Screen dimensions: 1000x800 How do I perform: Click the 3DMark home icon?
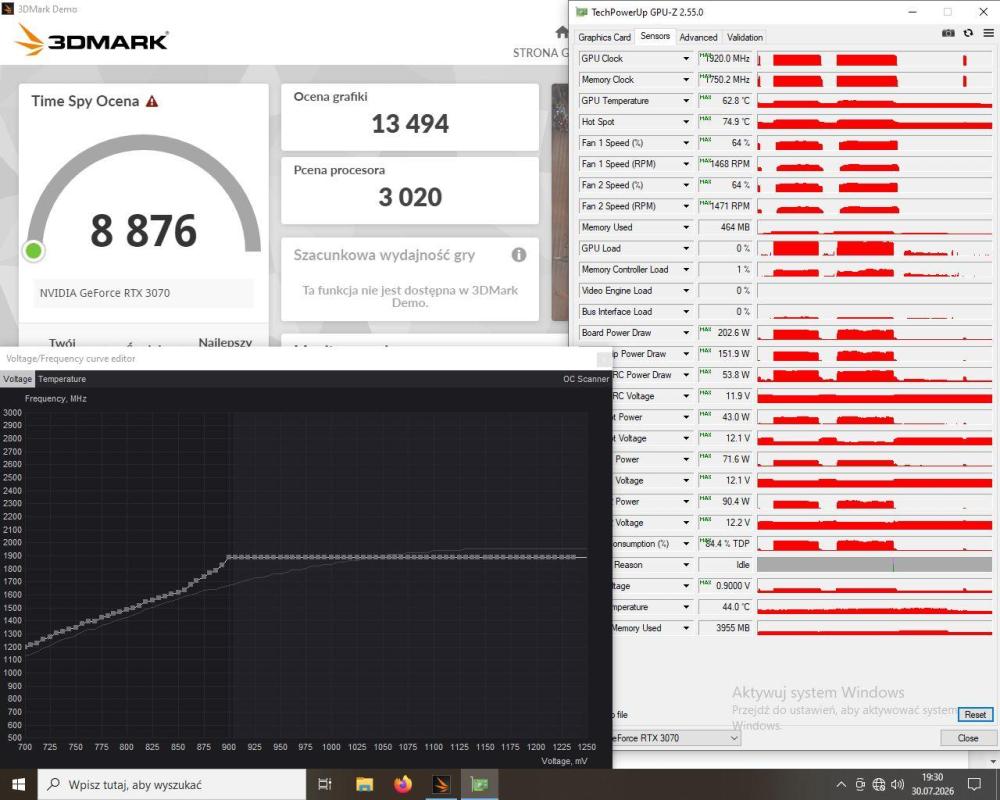(x=561, y=32)
